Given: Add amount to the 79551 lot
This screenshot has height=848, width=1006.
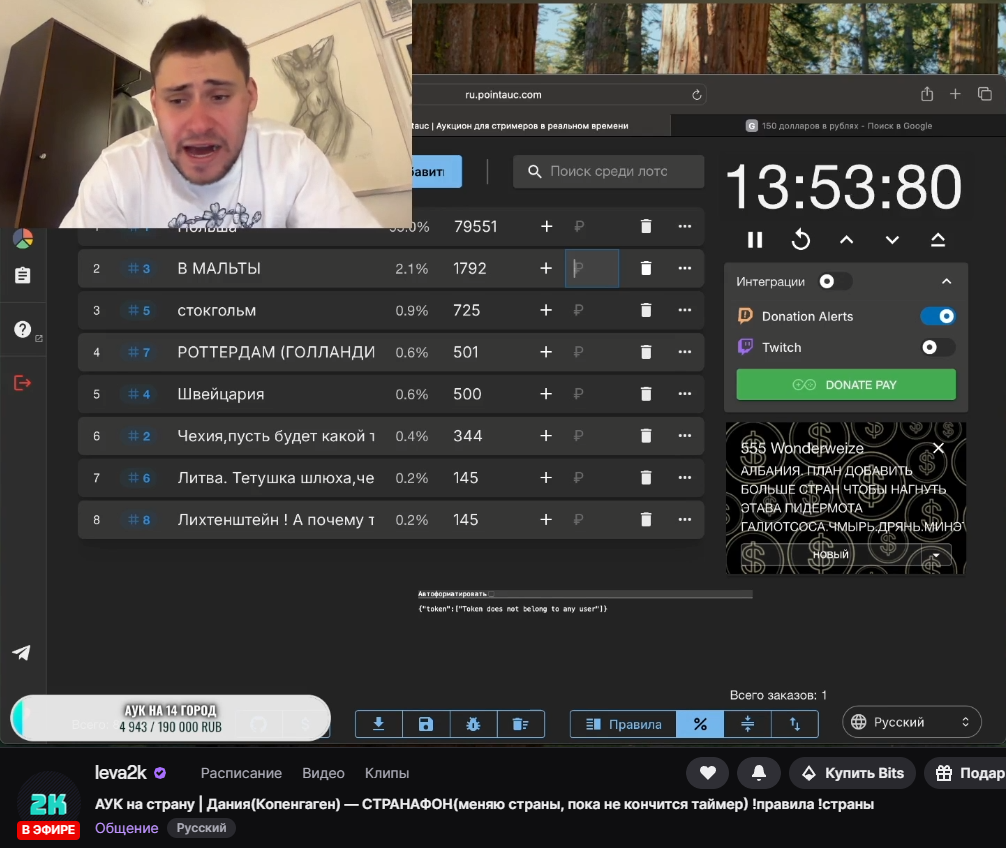Looking at the screenshot, I should [546, 226].
